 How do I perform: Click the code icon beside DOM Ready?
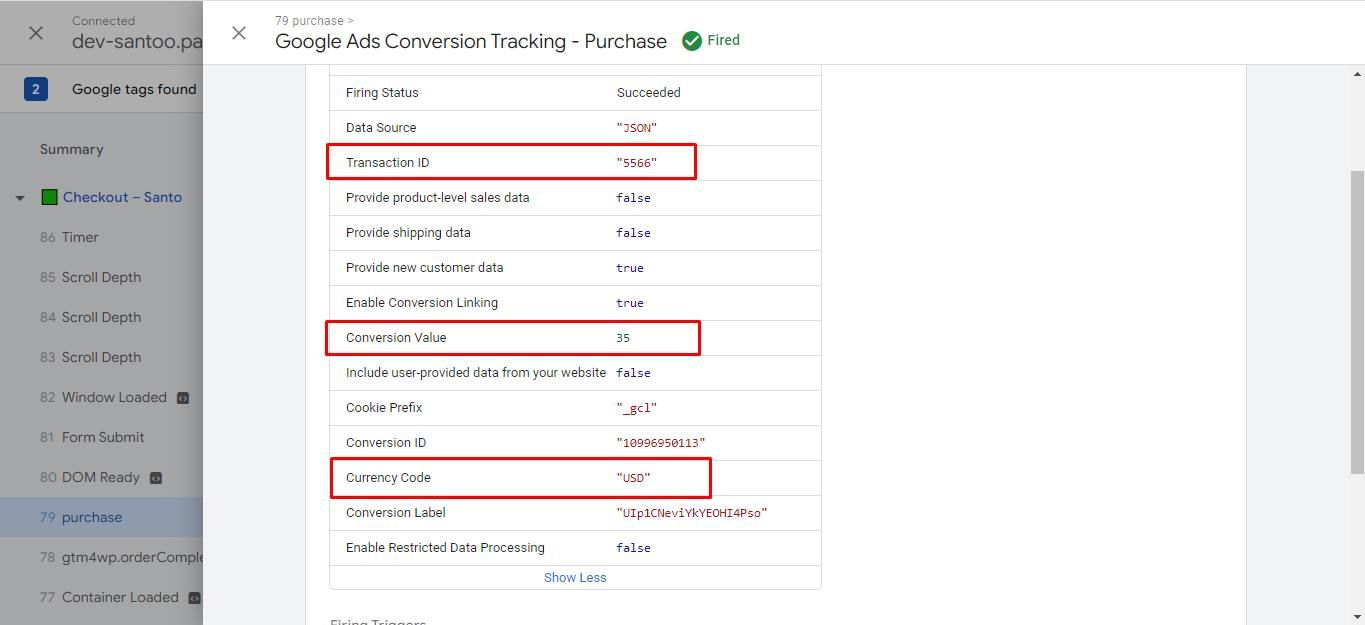coord(156,478)
